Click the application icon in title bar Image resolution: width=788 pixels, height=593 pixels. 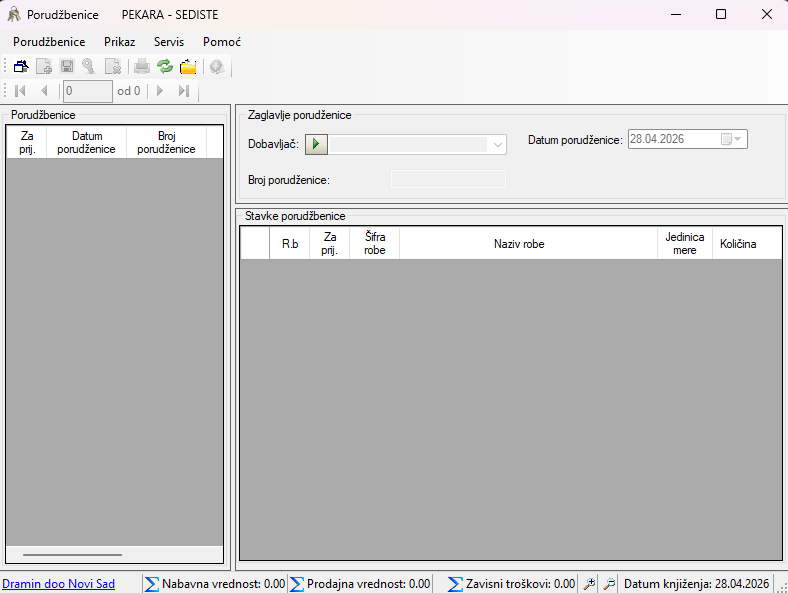[x=14, y=15]
